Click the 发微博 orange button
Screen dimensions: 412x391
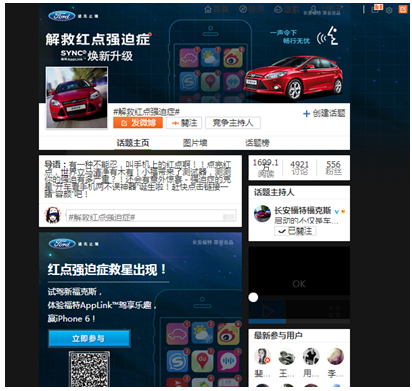(x=138, y=123)
